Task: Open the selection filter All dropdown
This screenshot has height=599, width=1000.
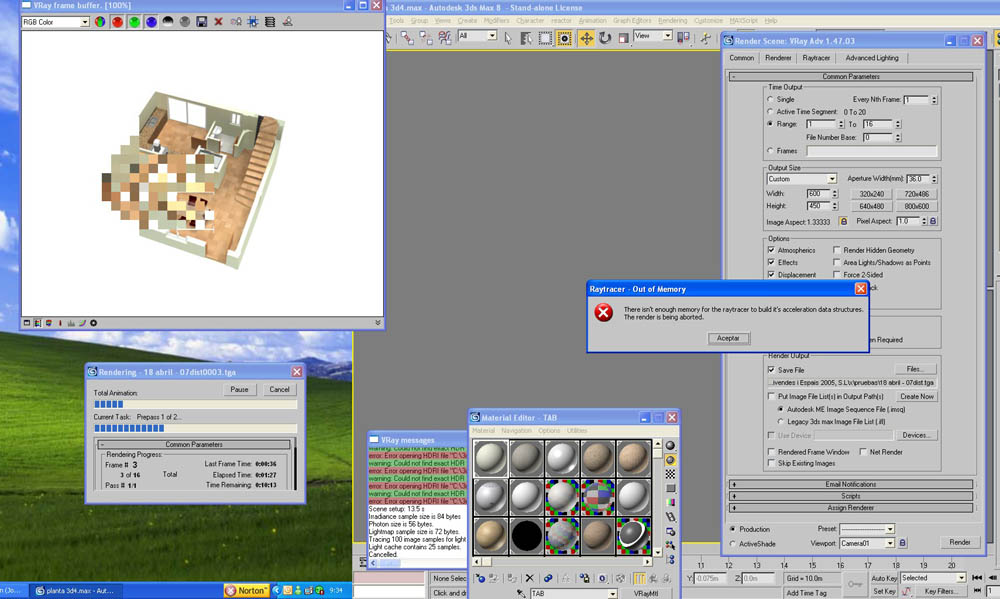Action: coord(477,36)
